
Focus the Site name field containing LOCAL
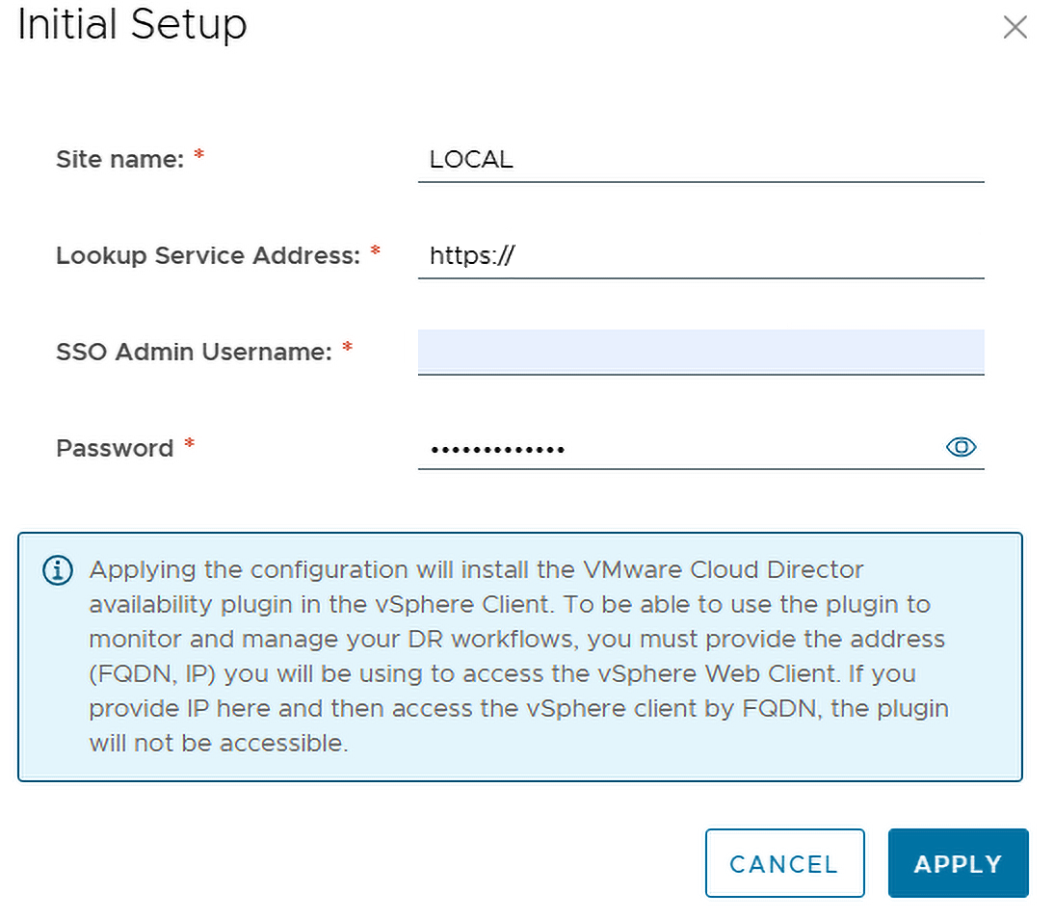(700, 160)
